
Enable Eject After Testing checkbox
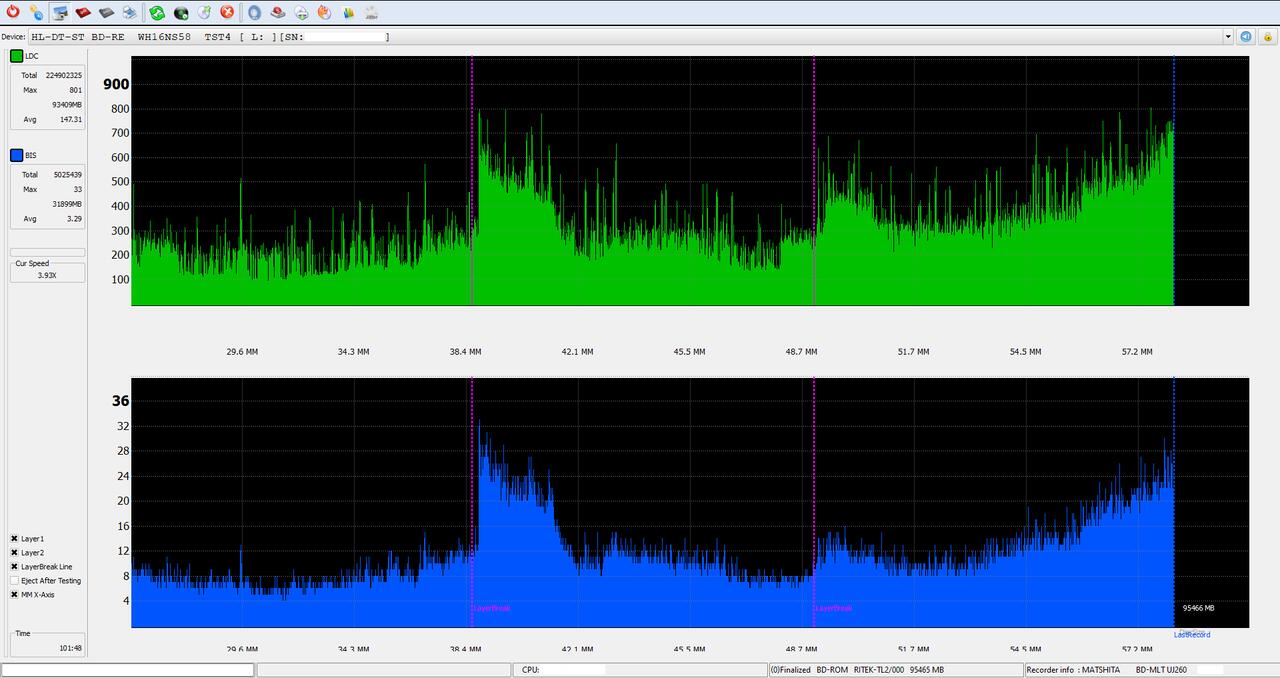[15, 580]
